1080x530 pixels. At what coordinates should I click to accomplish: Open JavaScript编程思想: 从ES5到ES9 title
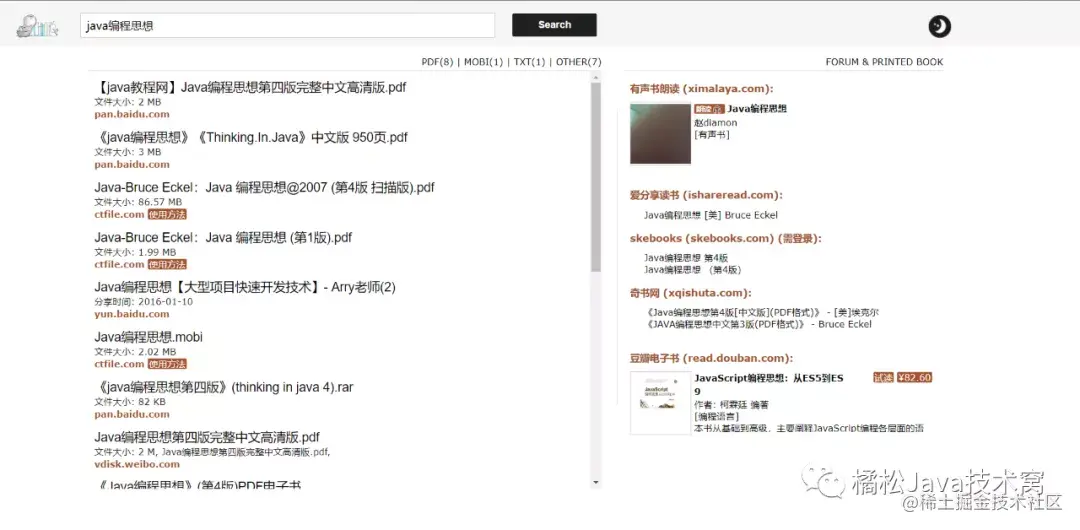pos(769,385)
